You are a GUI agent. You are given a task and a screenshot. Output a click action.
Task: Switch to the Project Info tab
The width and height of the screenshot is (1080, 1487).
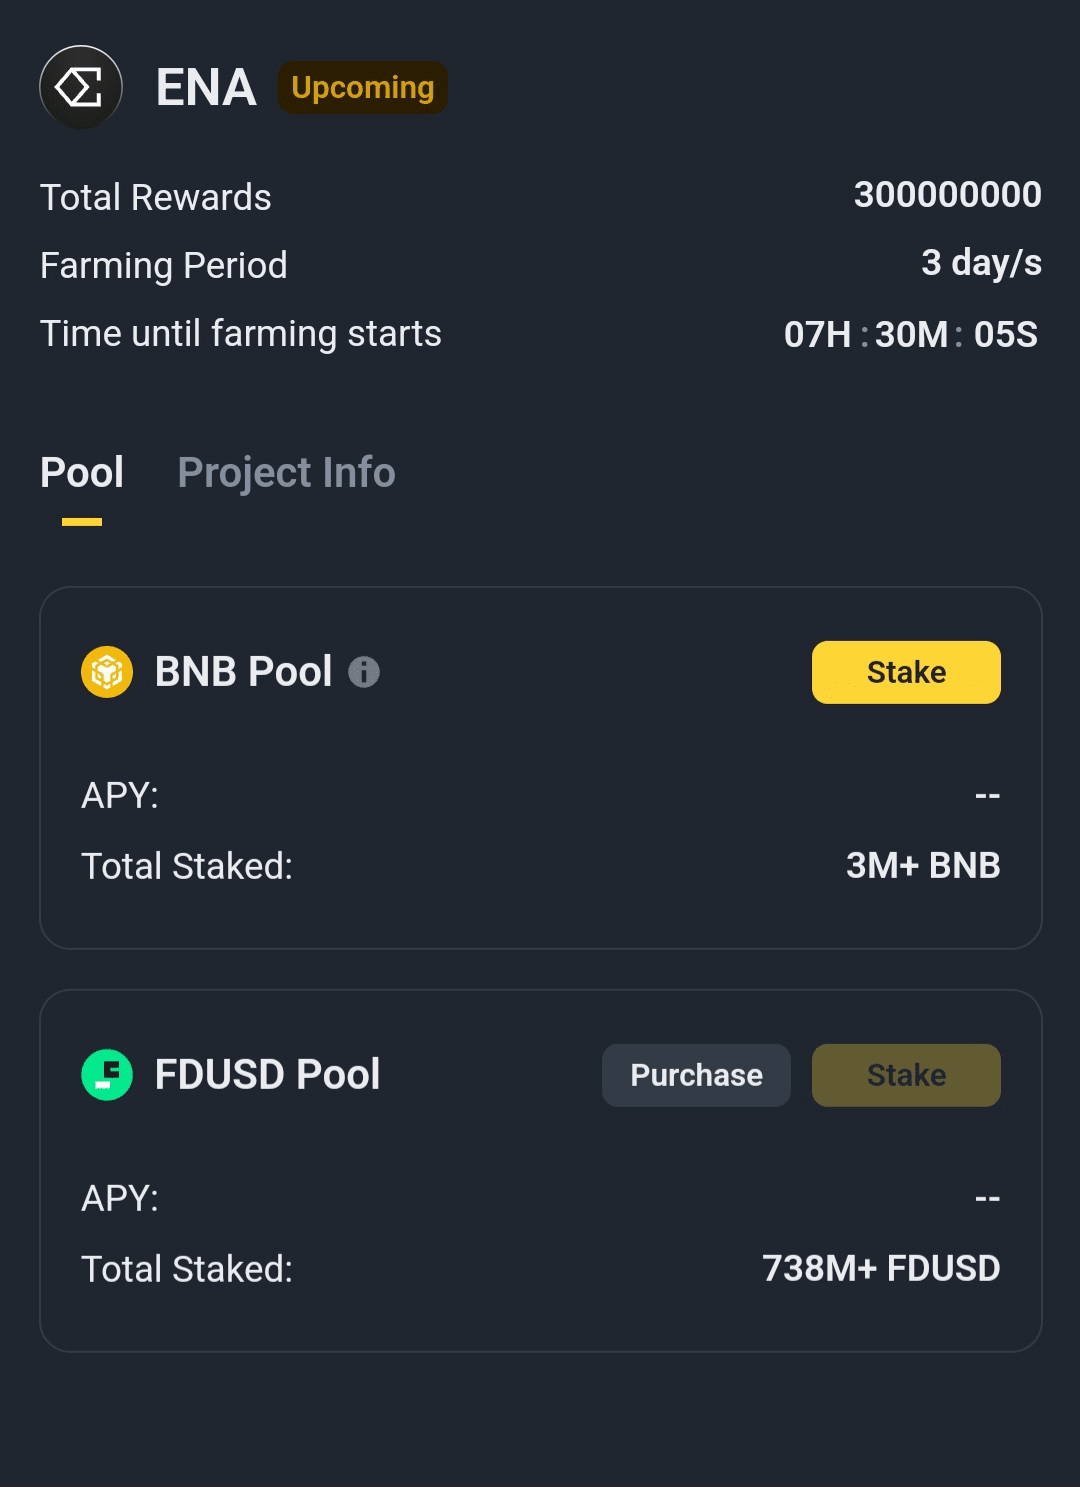pos(286,473)
